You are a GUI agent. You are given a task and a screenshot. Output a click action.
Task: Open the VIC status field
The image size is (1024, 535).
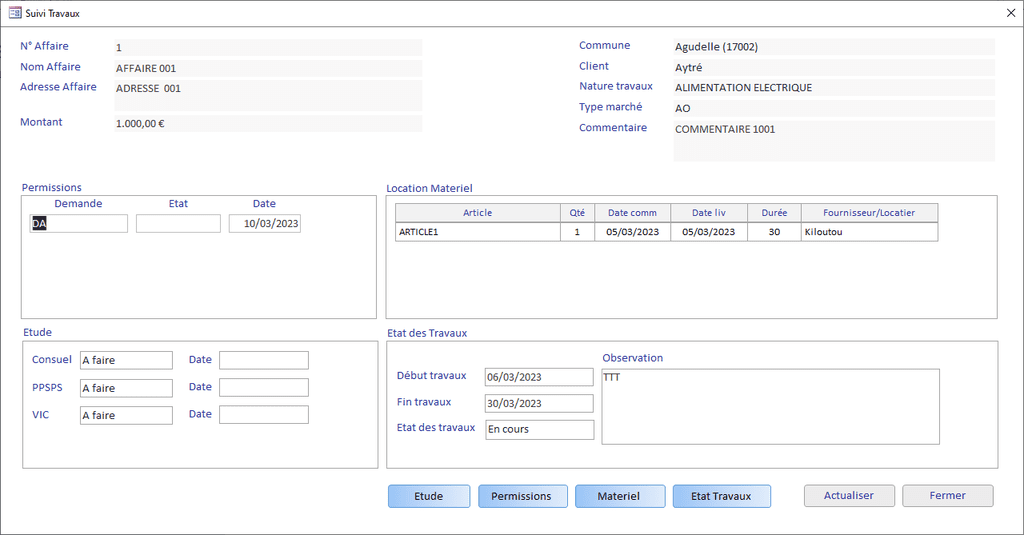pyautogui.click(x=126, y=415)
